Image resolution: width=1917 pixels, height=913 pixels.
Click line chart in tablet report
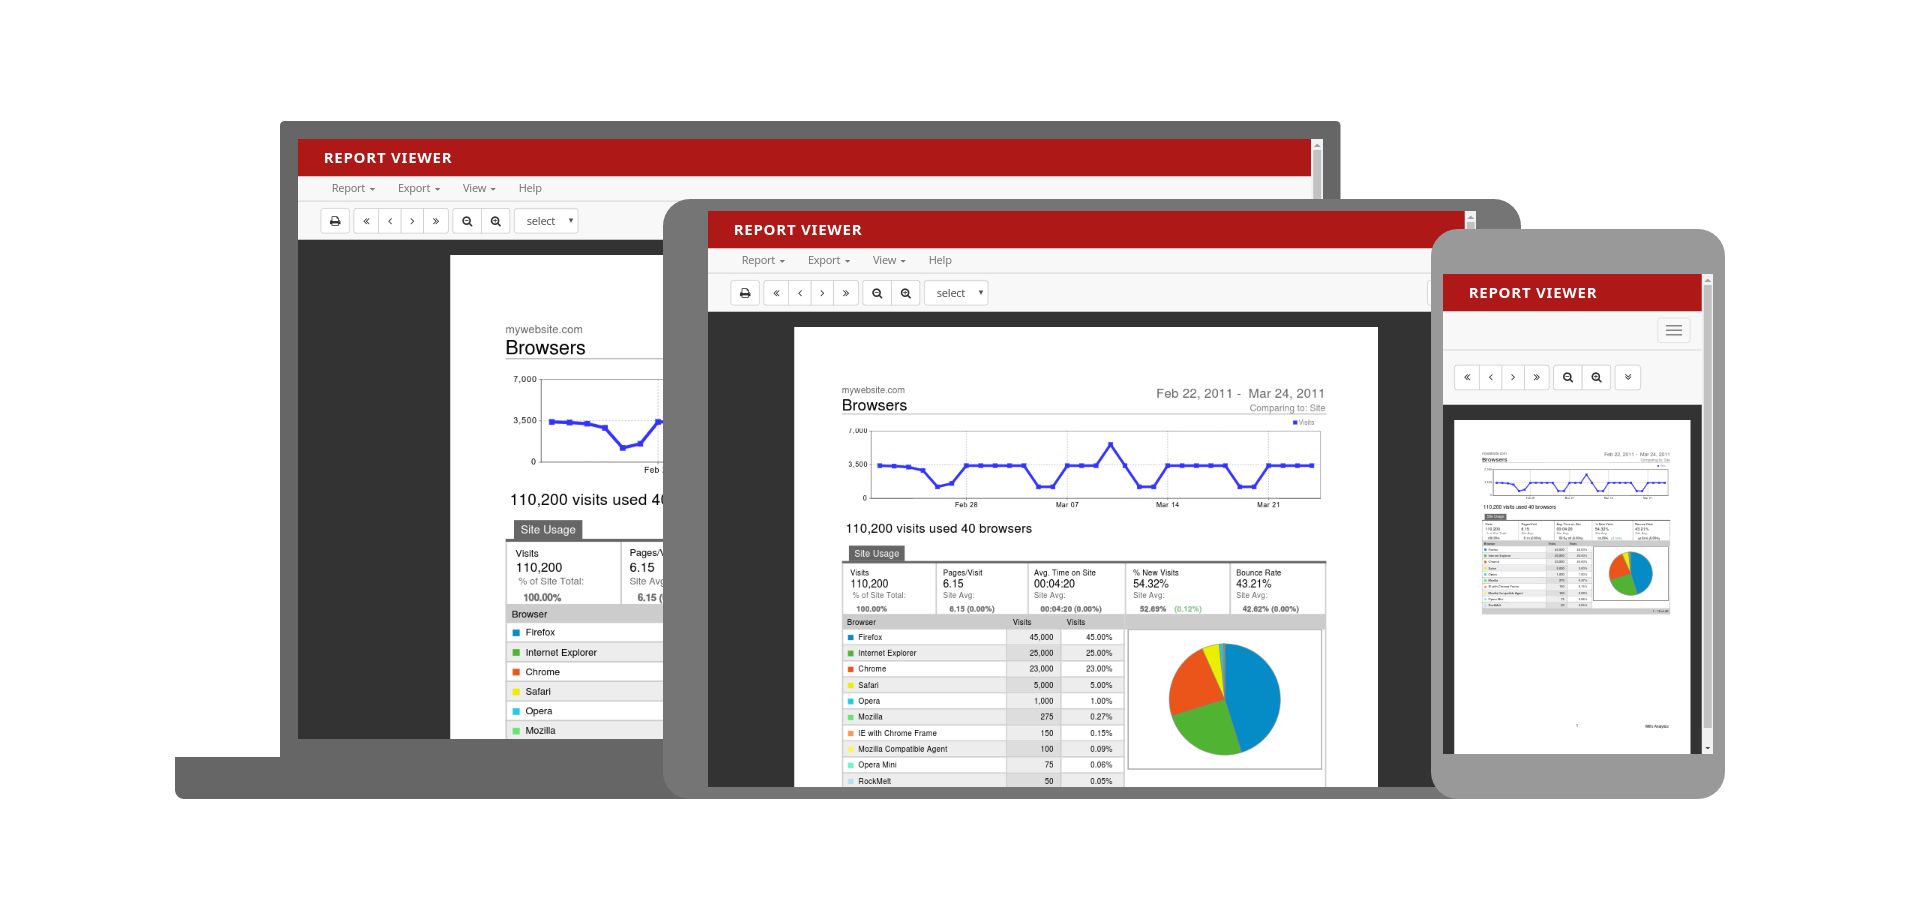[1095, 465]
